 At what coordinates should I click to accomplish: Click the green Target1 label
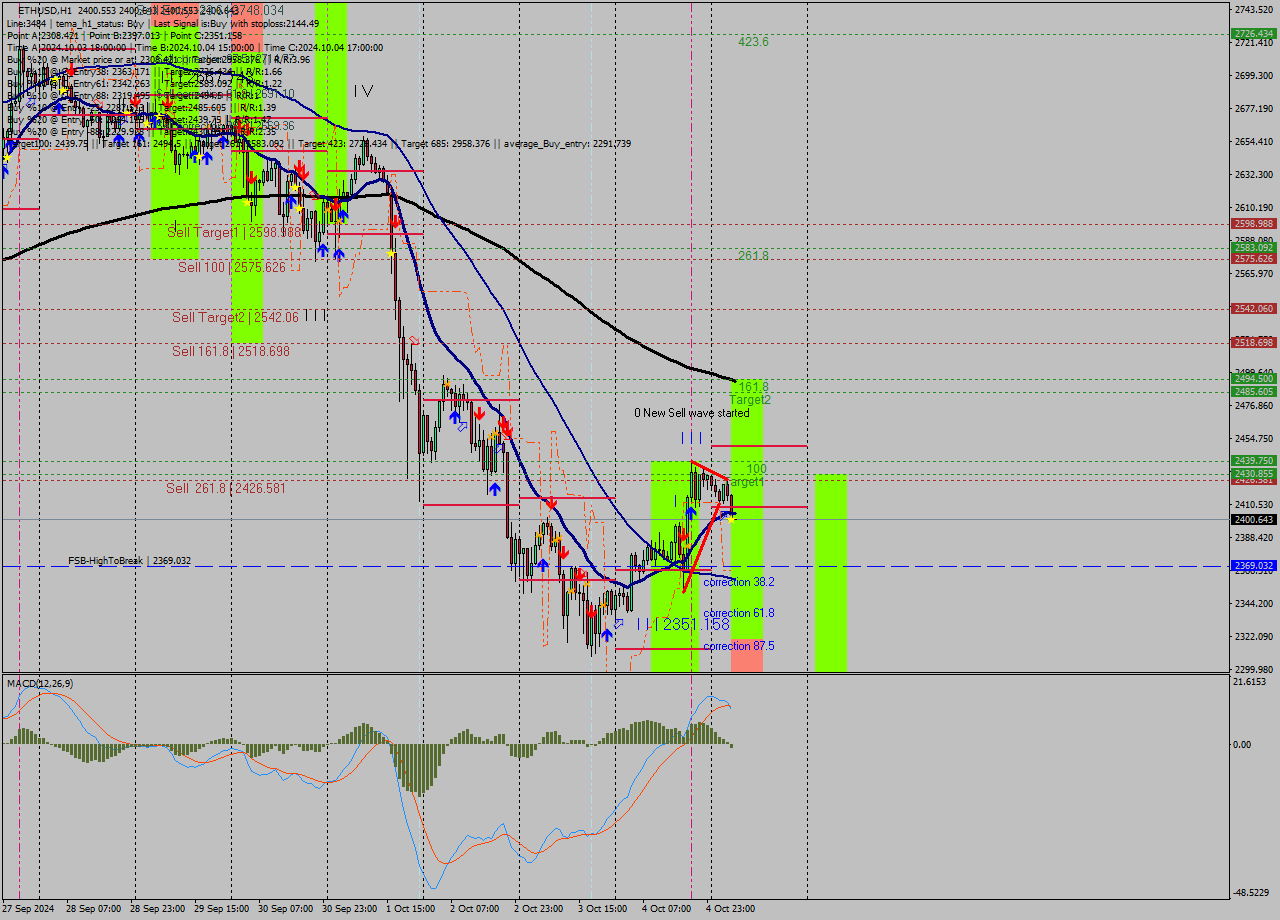coord(744,482)
